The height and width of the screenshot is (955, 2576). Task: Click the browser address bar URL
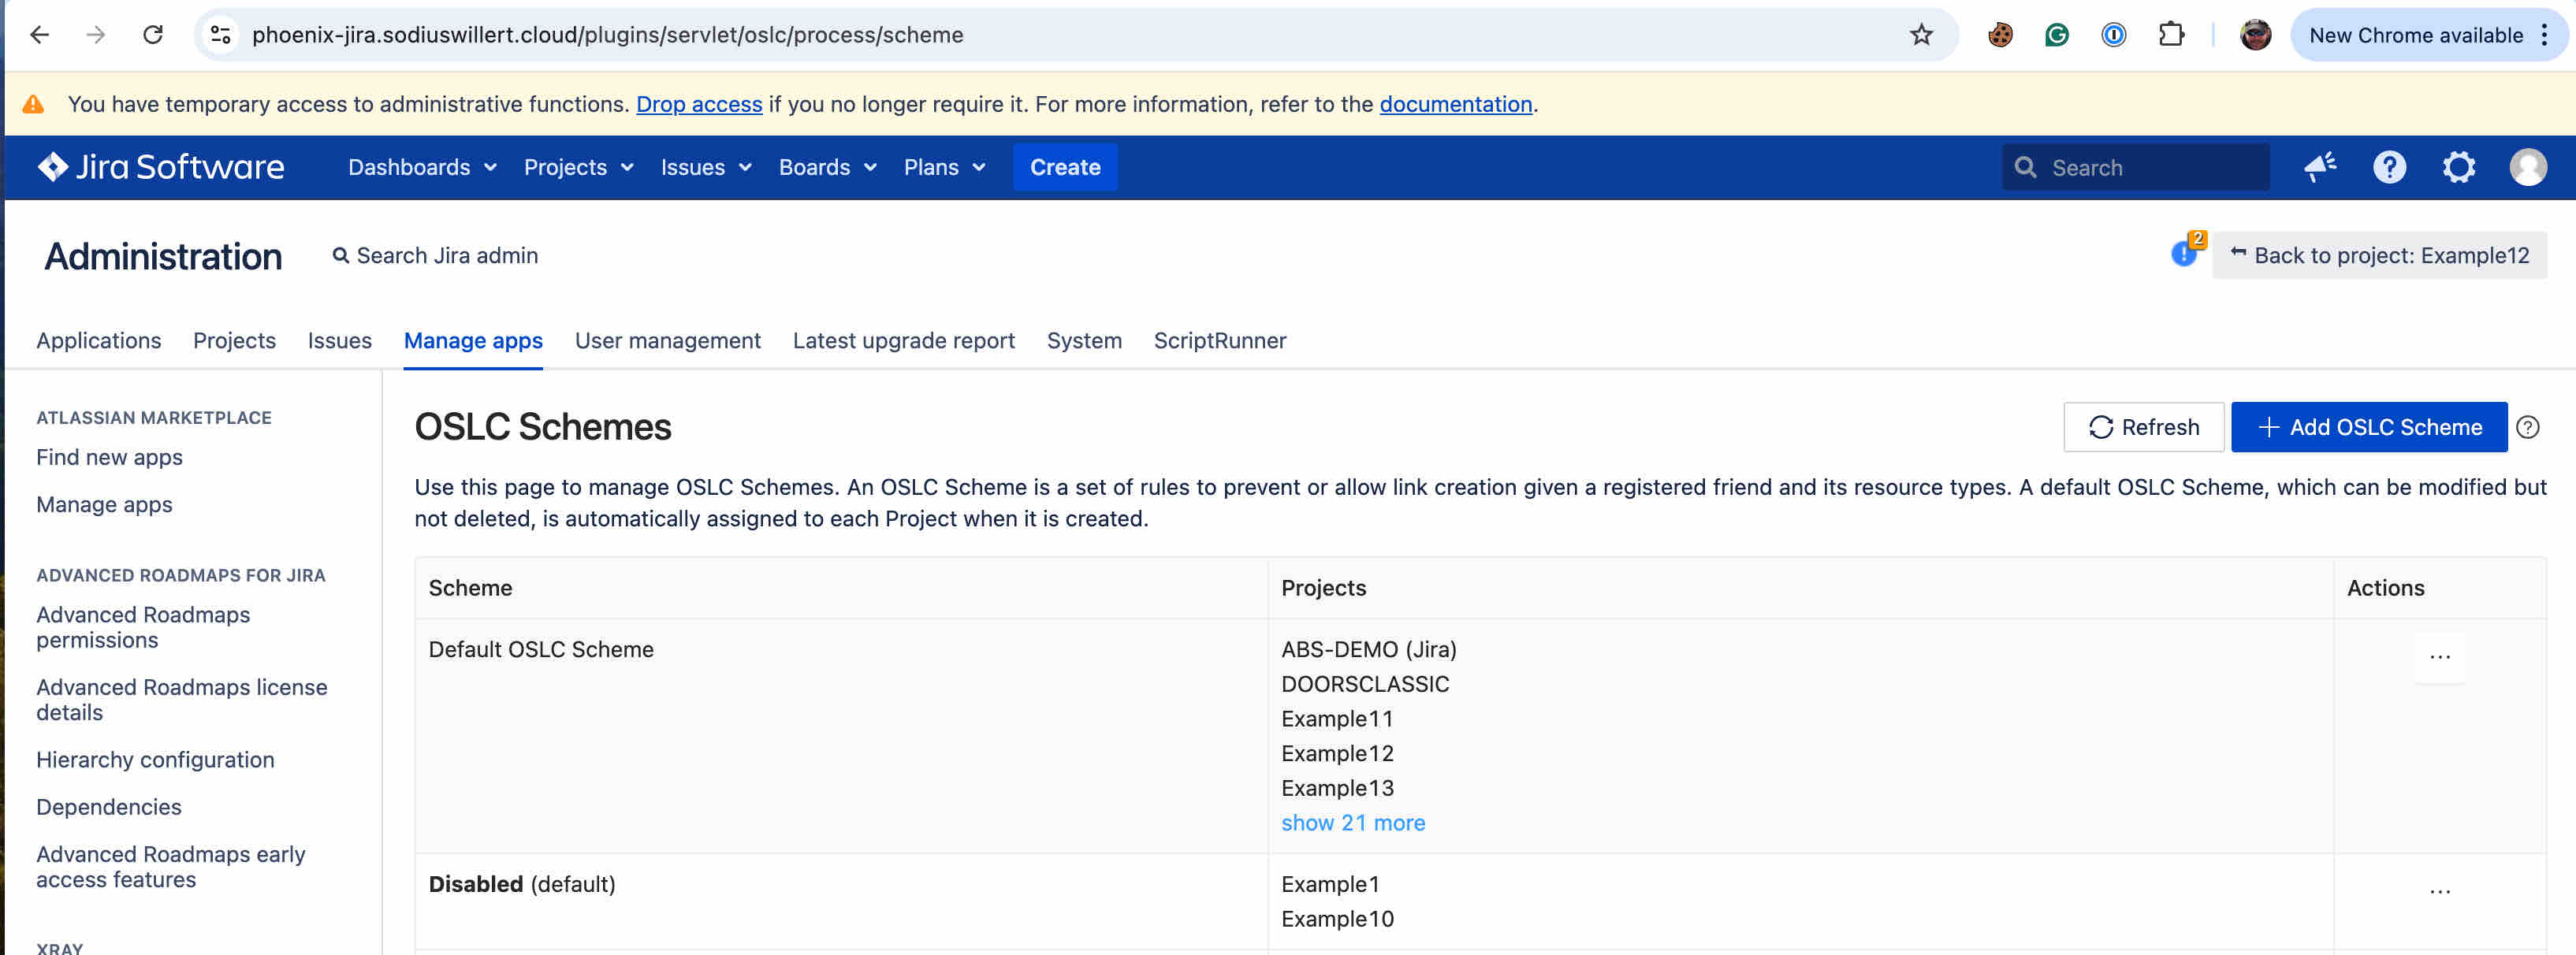[x=607, y=35]
